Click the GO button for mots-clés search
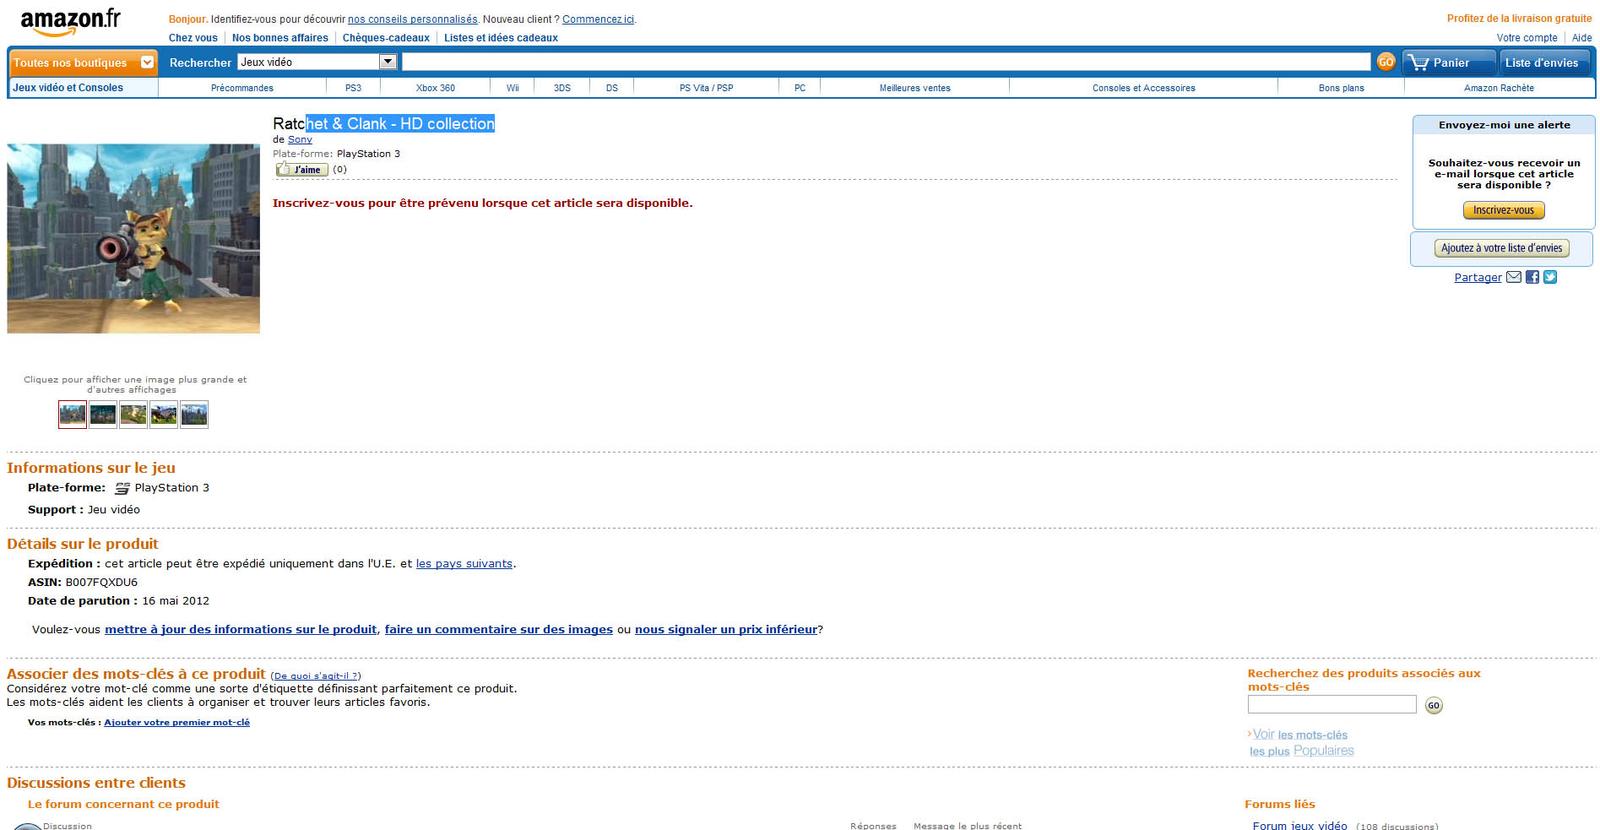The width and height of the screenshot is (1600, 830). (1433, 706)
